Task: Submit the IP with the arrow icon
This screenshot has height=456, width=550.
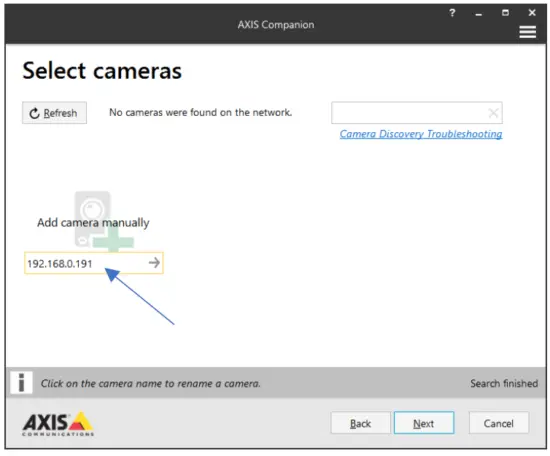Action: tap(154, 263)
